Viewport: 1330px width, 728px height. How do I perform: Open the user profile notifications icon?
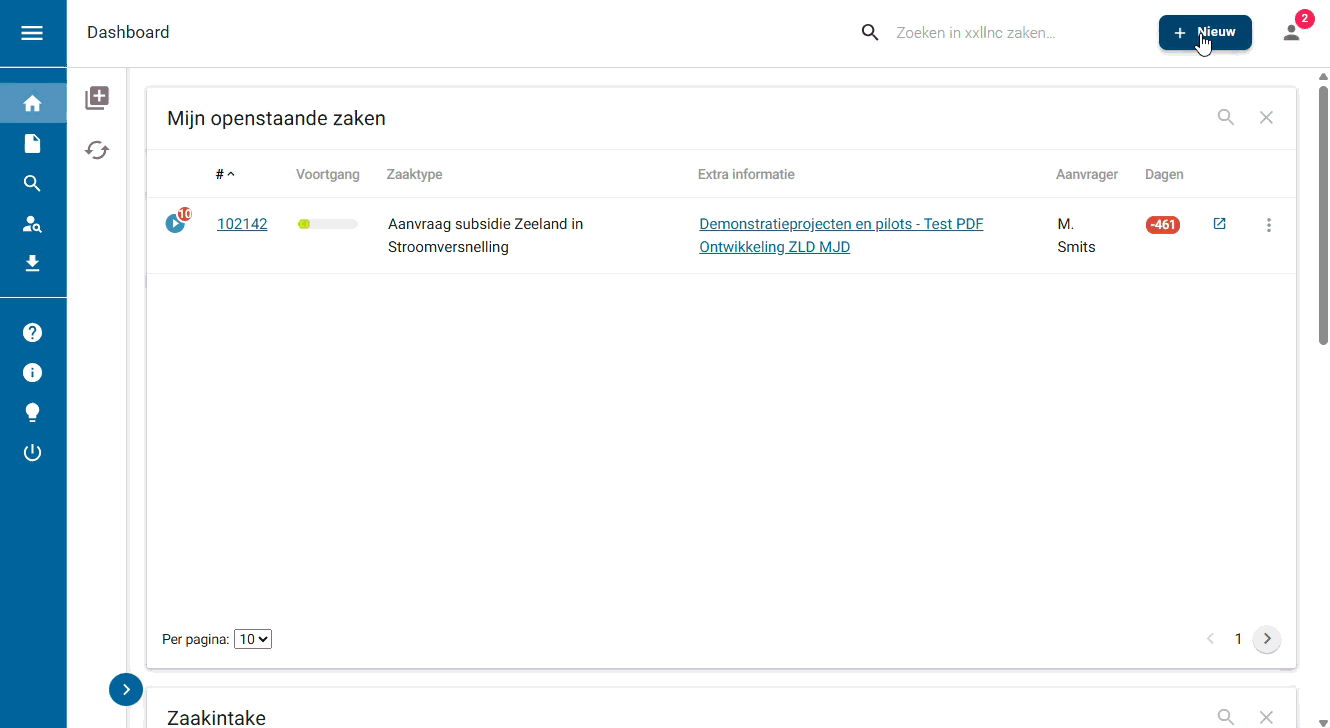[x=1292, y=32]
